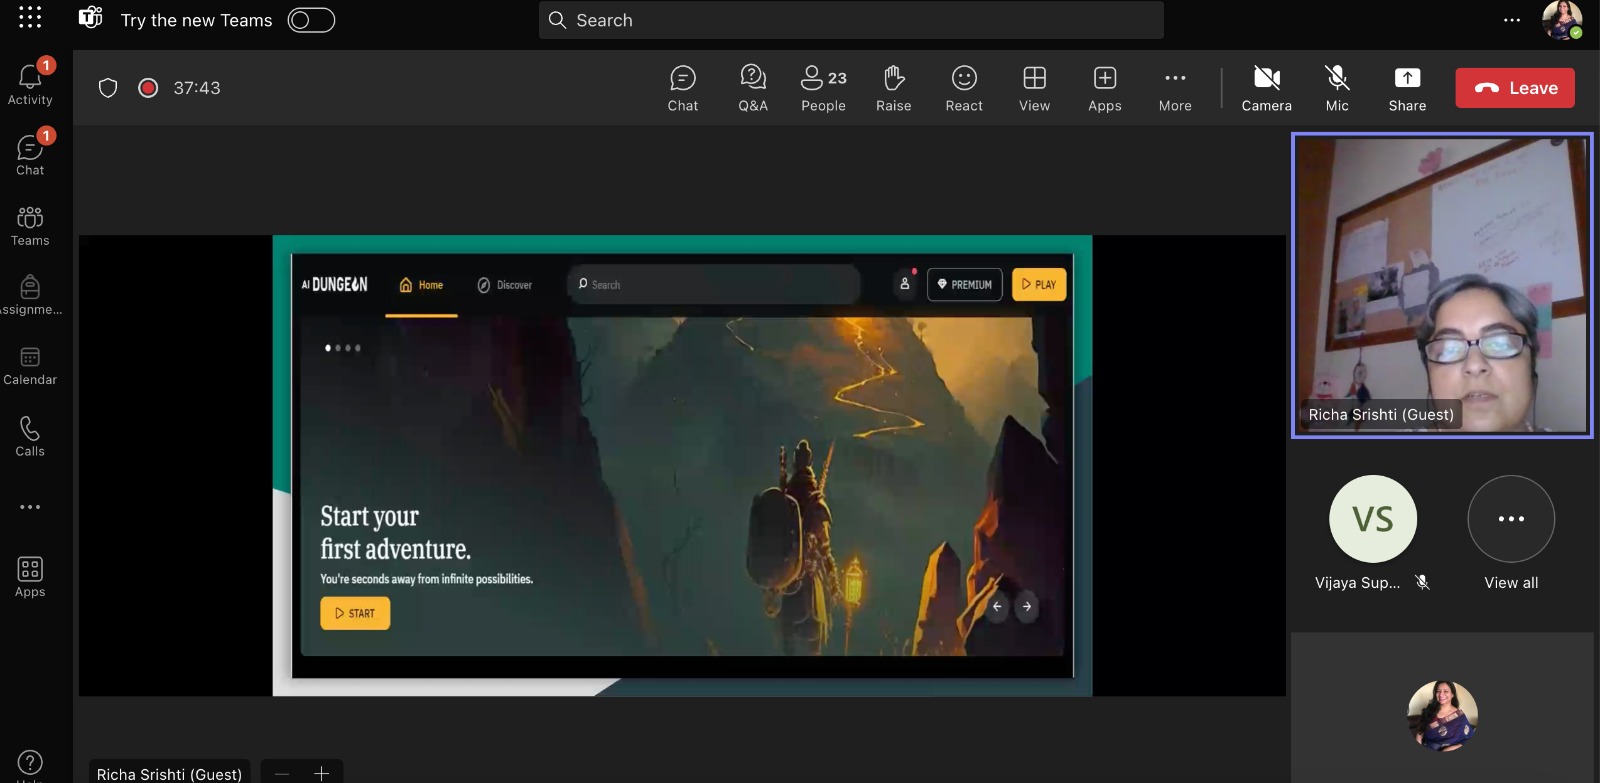This screenshot has width=1600, height=783.
Task: Open React emoji options
Action: pyautogui.click(x=964, y=88)
